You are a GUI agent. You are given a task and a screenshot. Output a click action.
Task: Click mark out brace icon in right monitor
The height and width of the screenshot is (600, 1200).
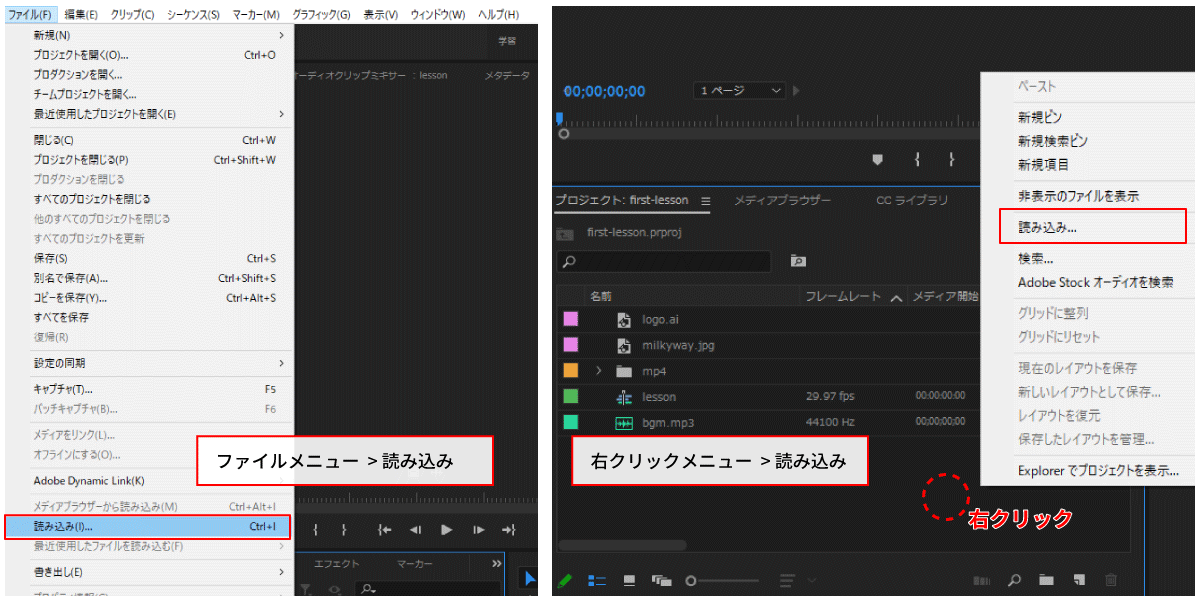pos(951,159)
